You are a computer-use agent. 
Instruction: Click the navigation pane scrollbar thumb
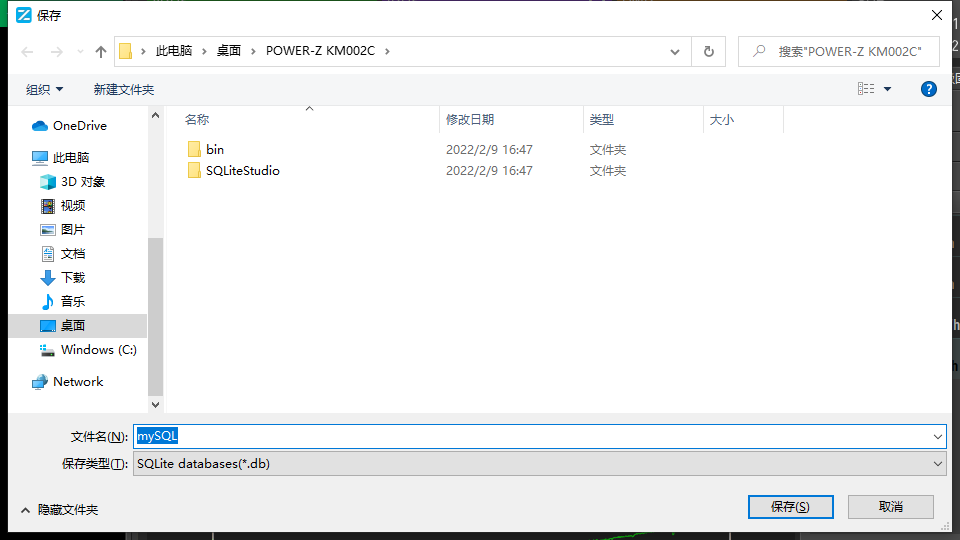(x=156, y=317)
